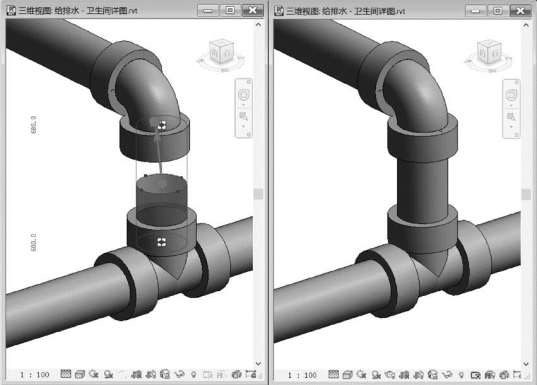The height and width of the screenshot is (385, 537).
Task: Open Detail Level in left view
Action: [x=66, y=374]
